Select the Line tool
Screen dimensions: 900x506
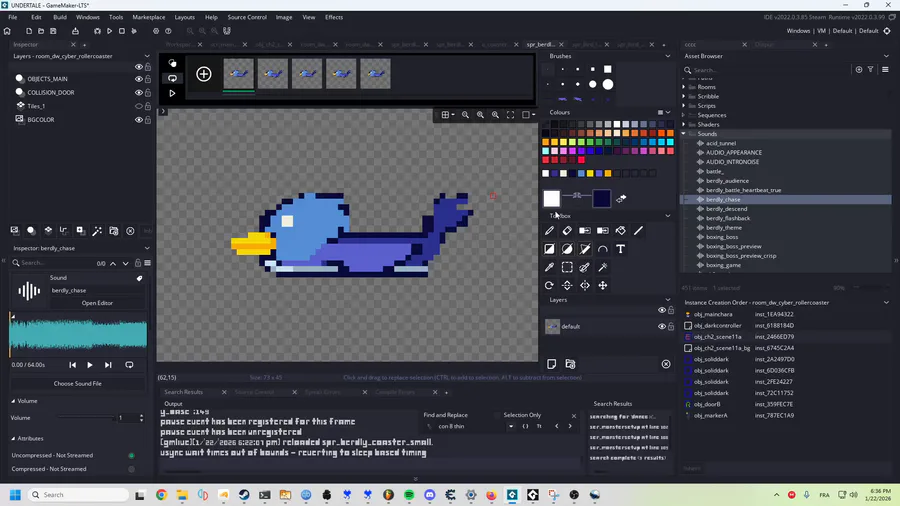point(638,231)
